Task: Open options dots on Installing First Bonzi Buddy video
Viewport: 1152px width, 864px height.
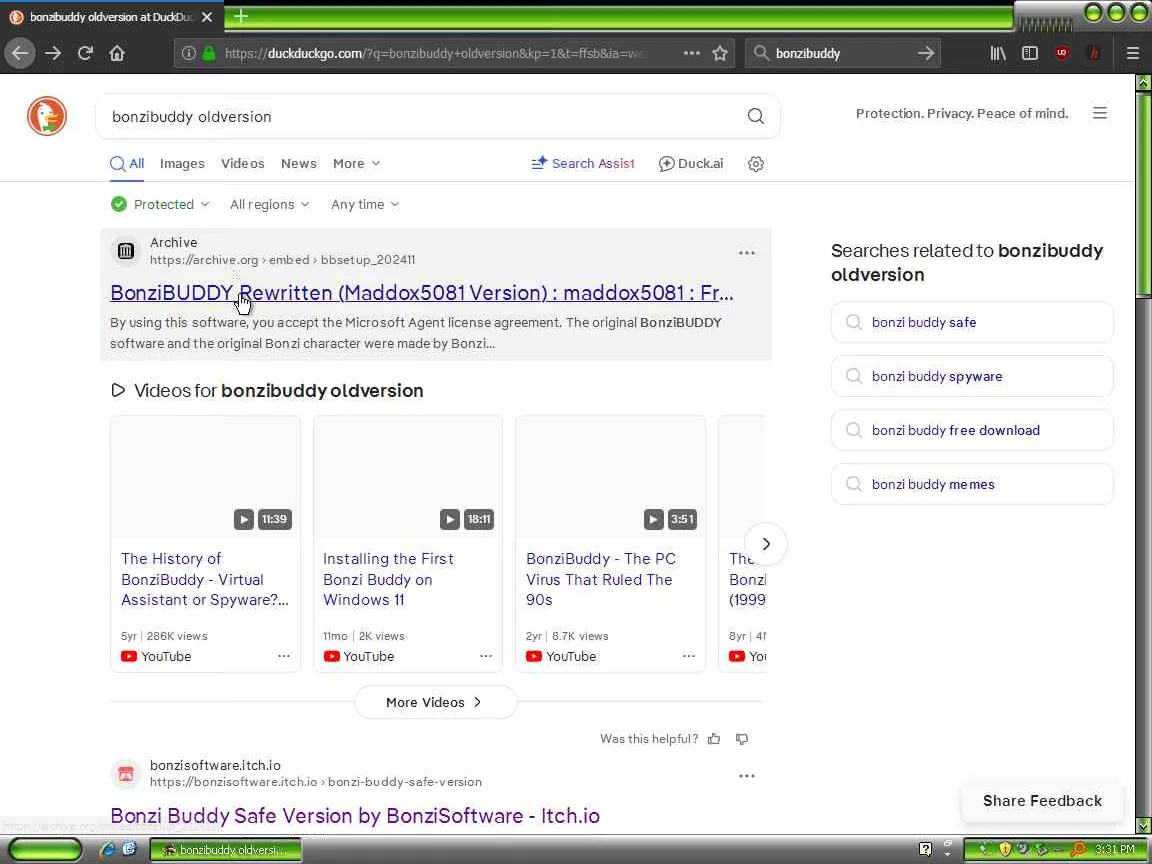Action: point(486,655)
